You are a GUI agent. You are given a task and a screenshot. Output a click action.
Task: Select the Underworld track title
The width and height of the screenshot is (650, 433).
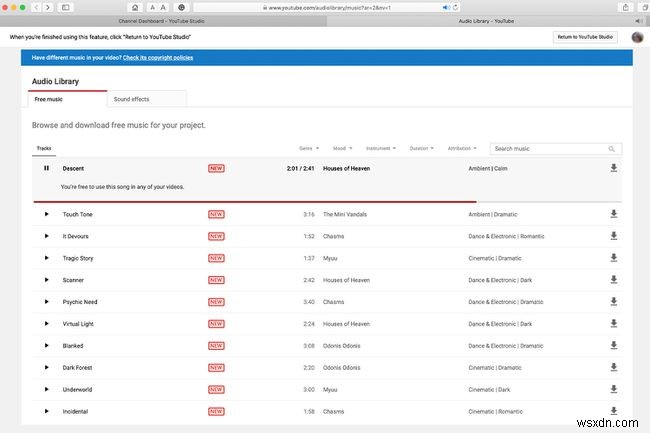78,389
